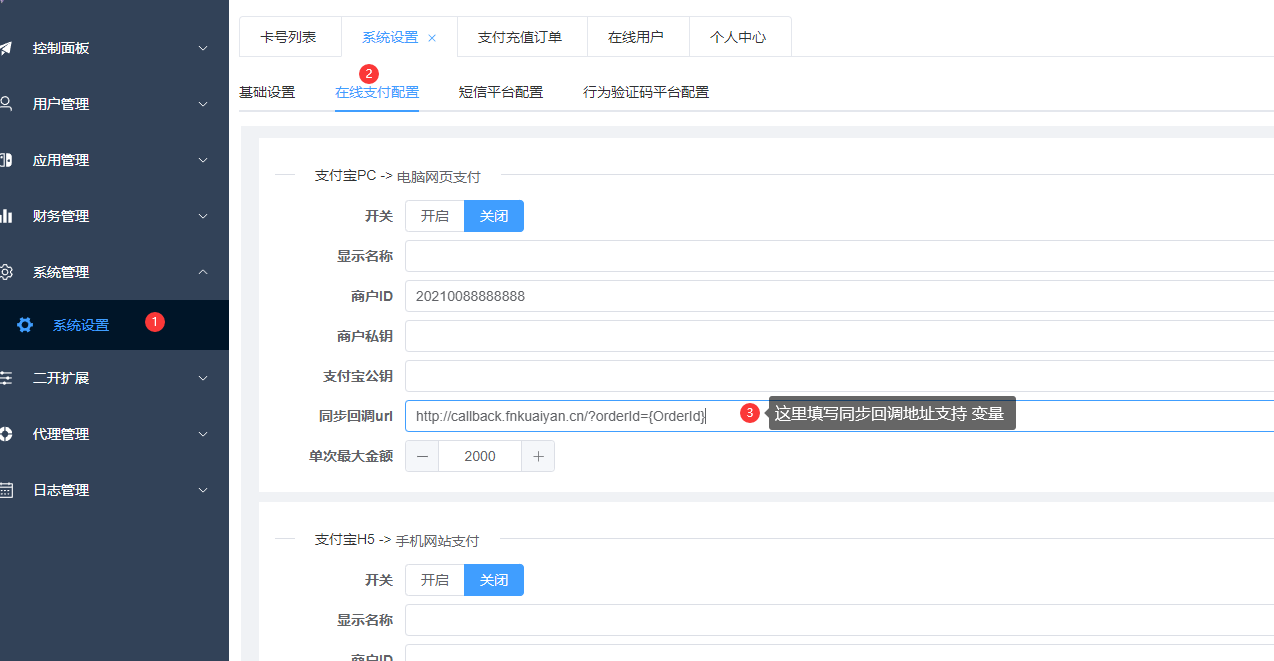Screen dimensions: 1274x661
Task: Expand the 控制面板 menu chevron
Action: [x=203, y=48]
